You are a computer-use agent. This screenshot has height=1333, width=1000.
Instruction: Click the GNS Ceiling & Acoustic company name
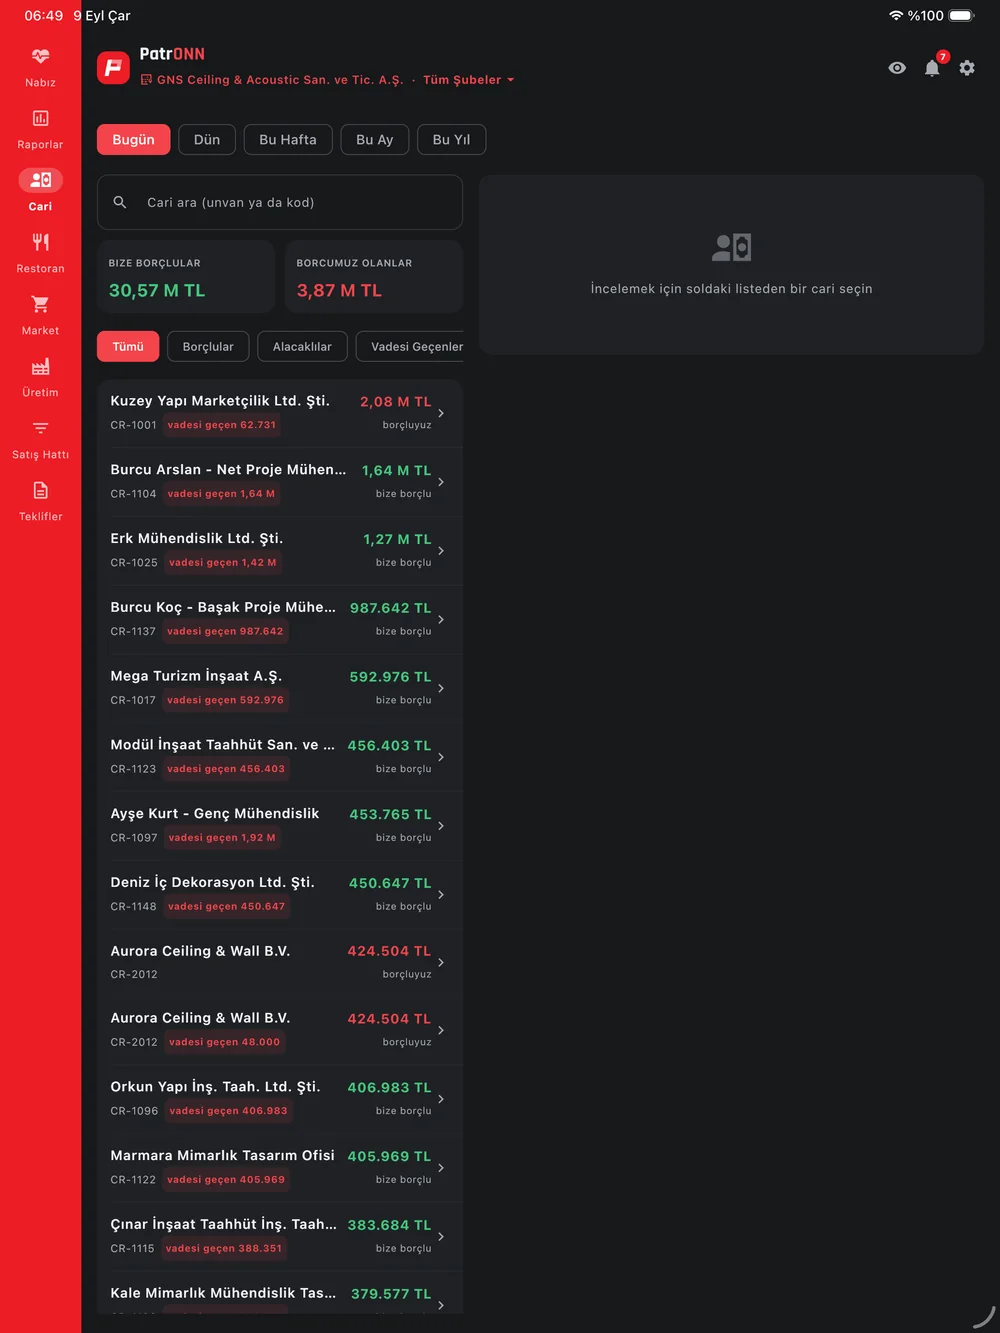tap(280, 80)
